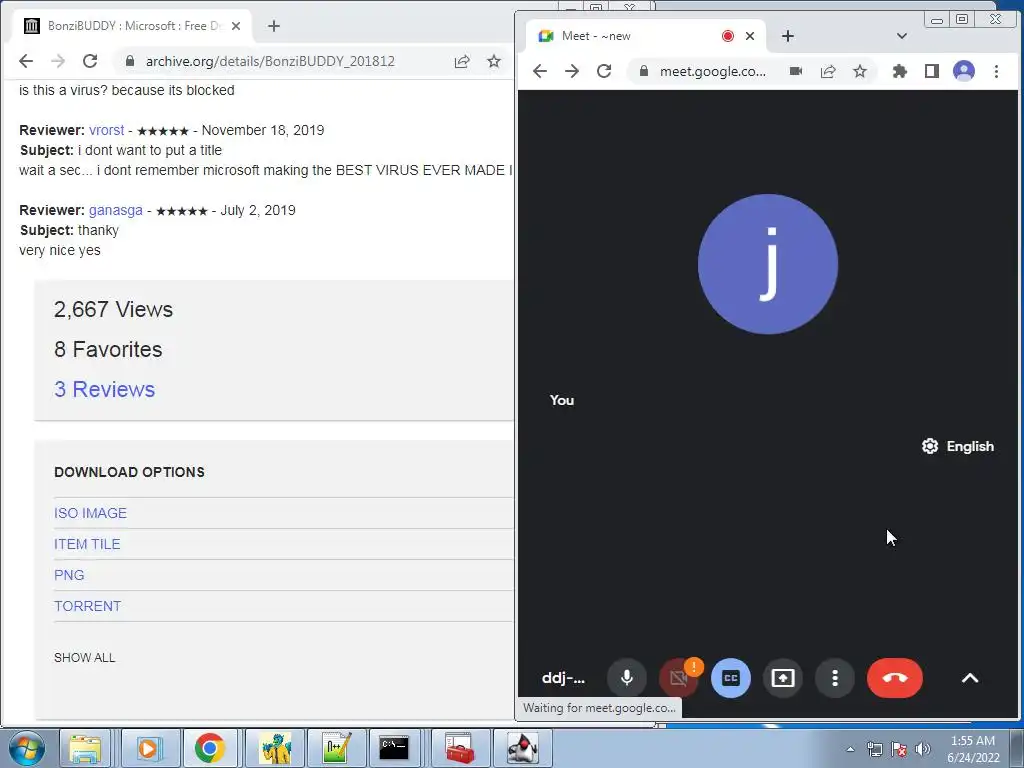The width and height of the screenshot is (1024, 768).
Task: Download the ISO IMAGE option
Action: coord(90,513)
